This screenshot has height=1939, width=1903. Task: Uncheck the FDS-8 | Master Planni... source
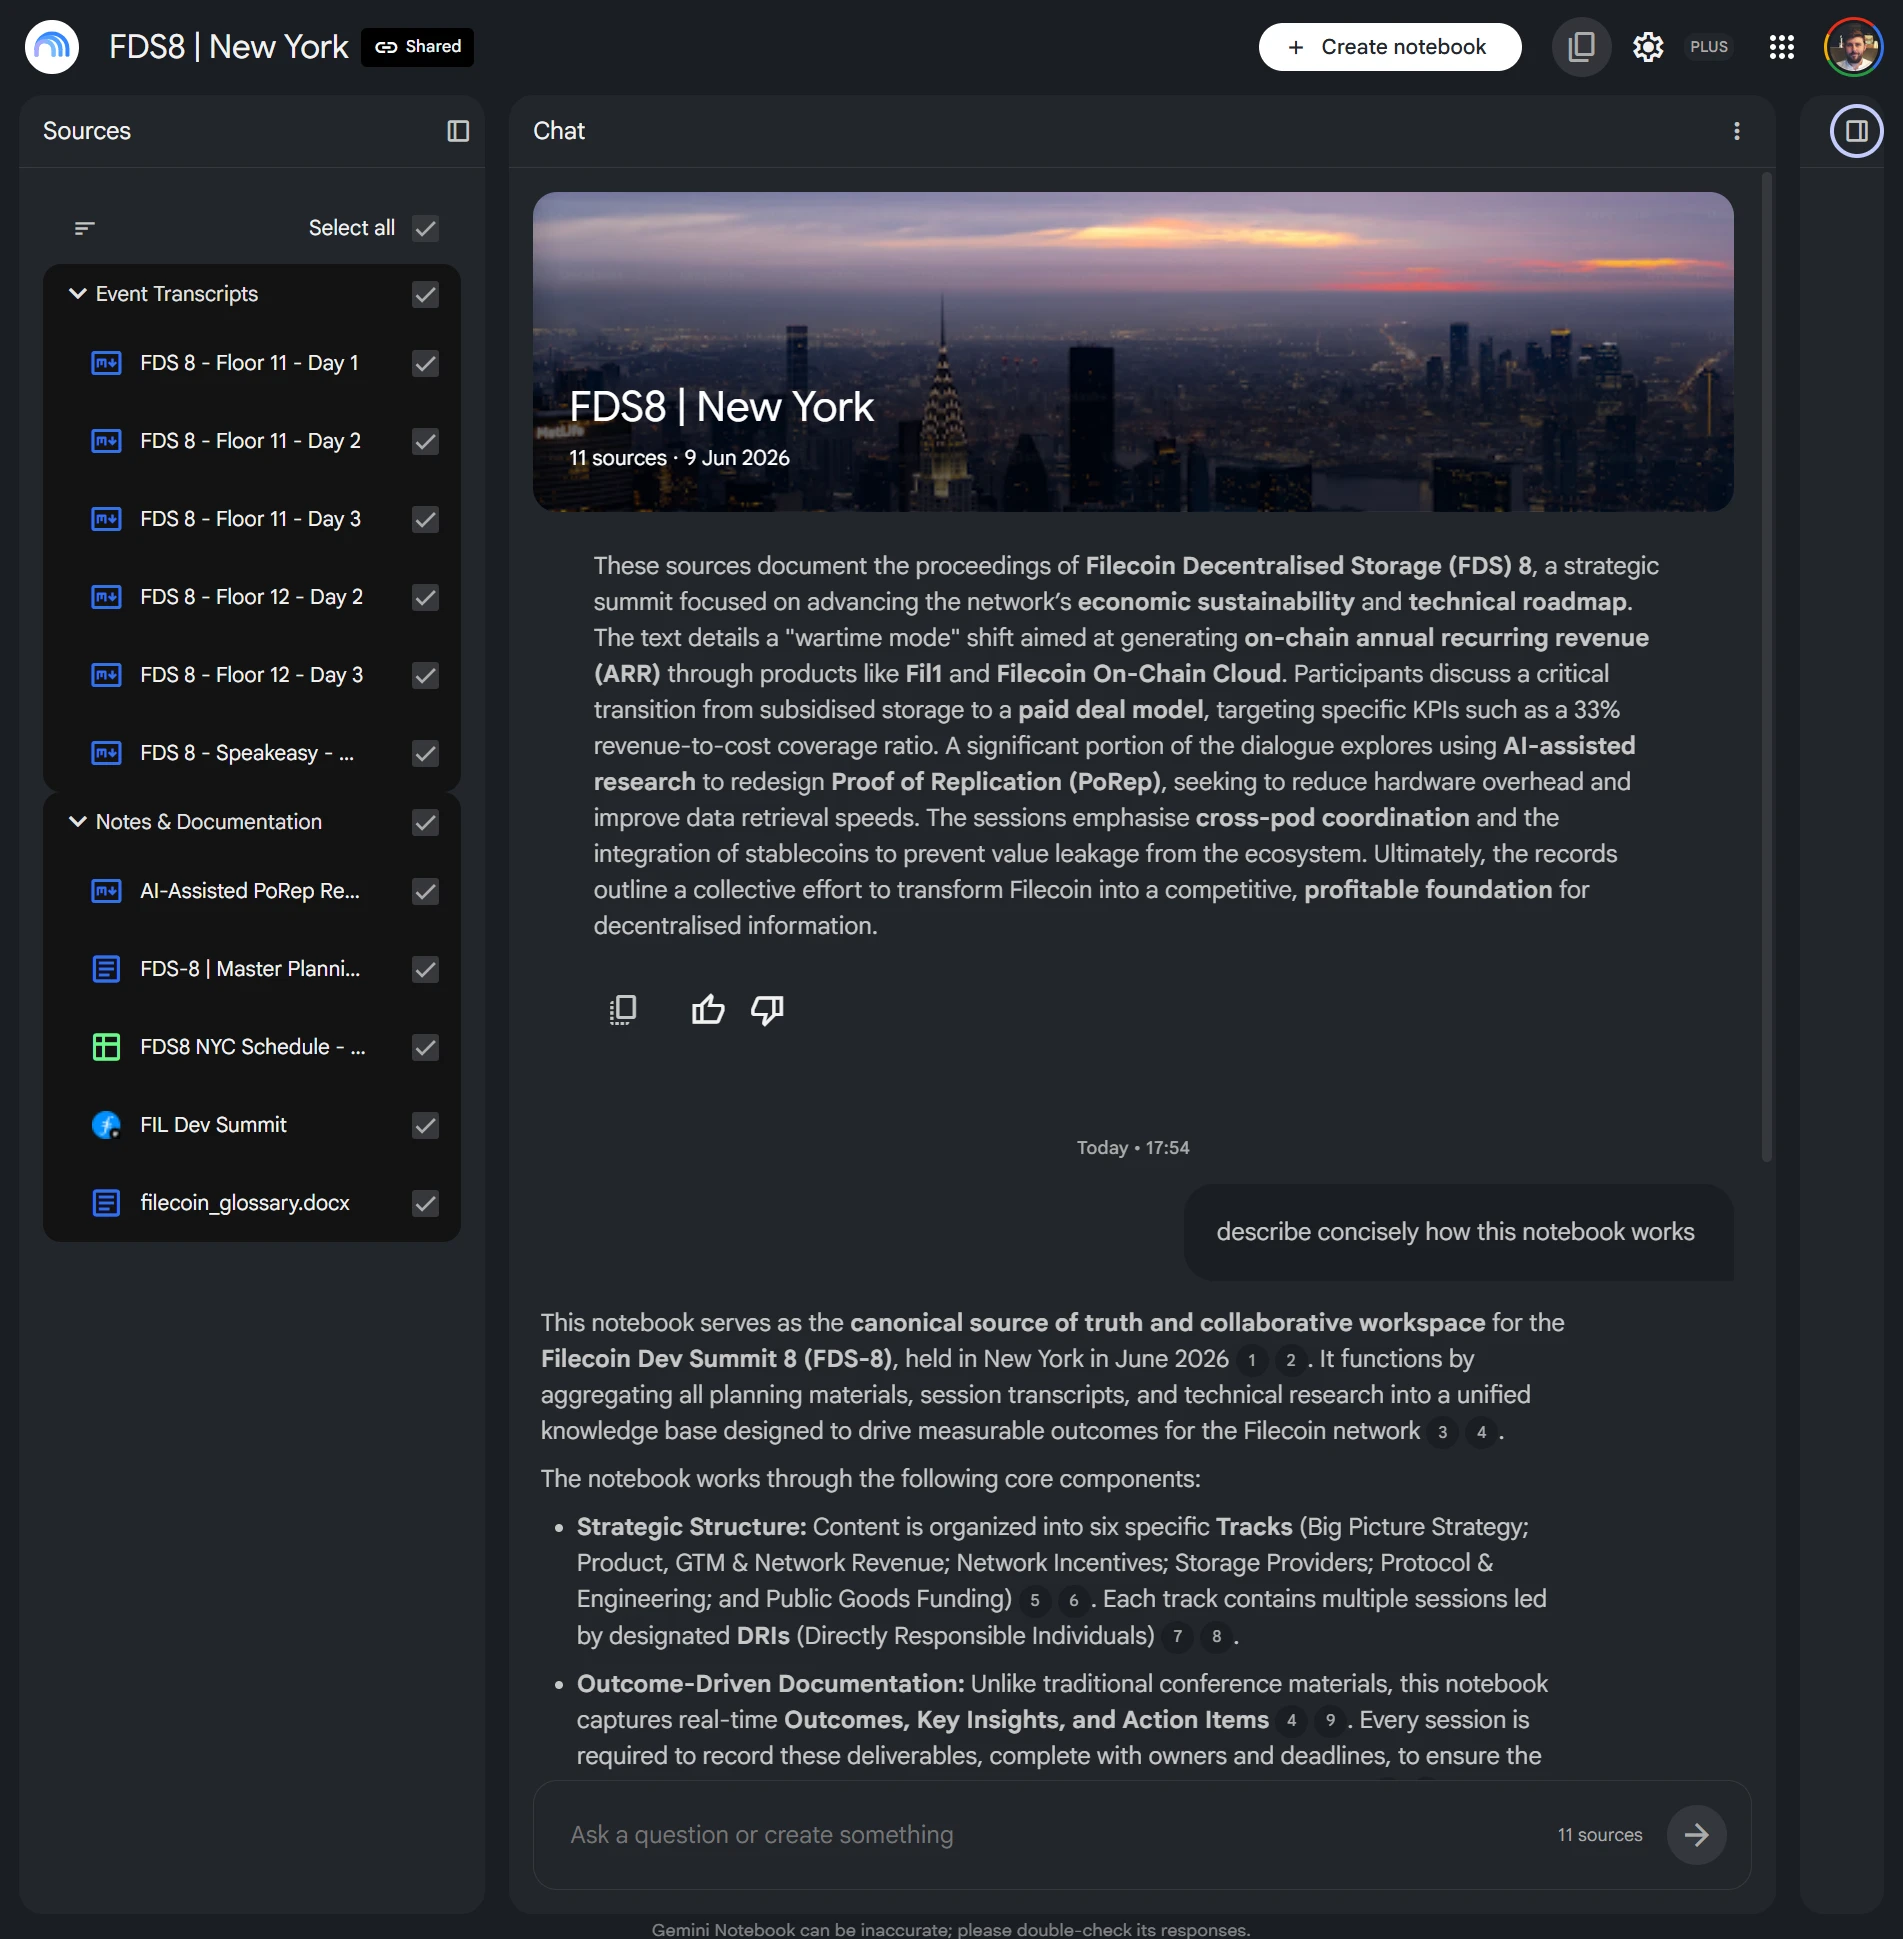(425, 969)
